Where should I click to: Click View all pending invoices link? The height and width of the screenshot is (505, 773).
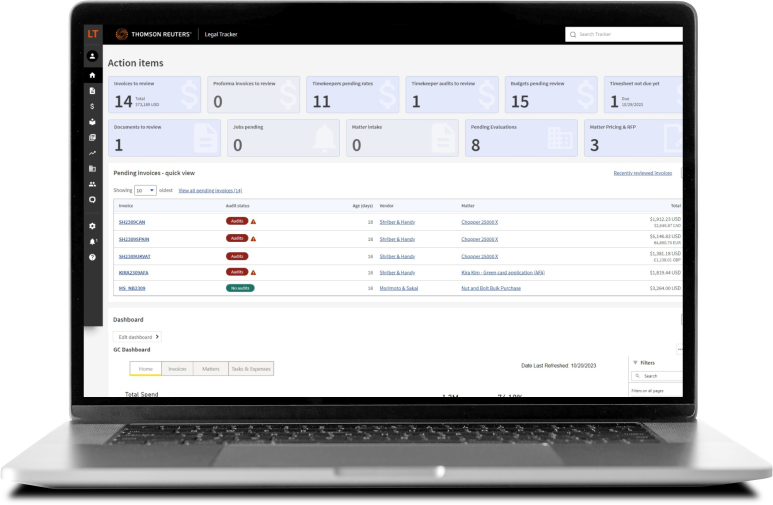click(x=210, y=190)
